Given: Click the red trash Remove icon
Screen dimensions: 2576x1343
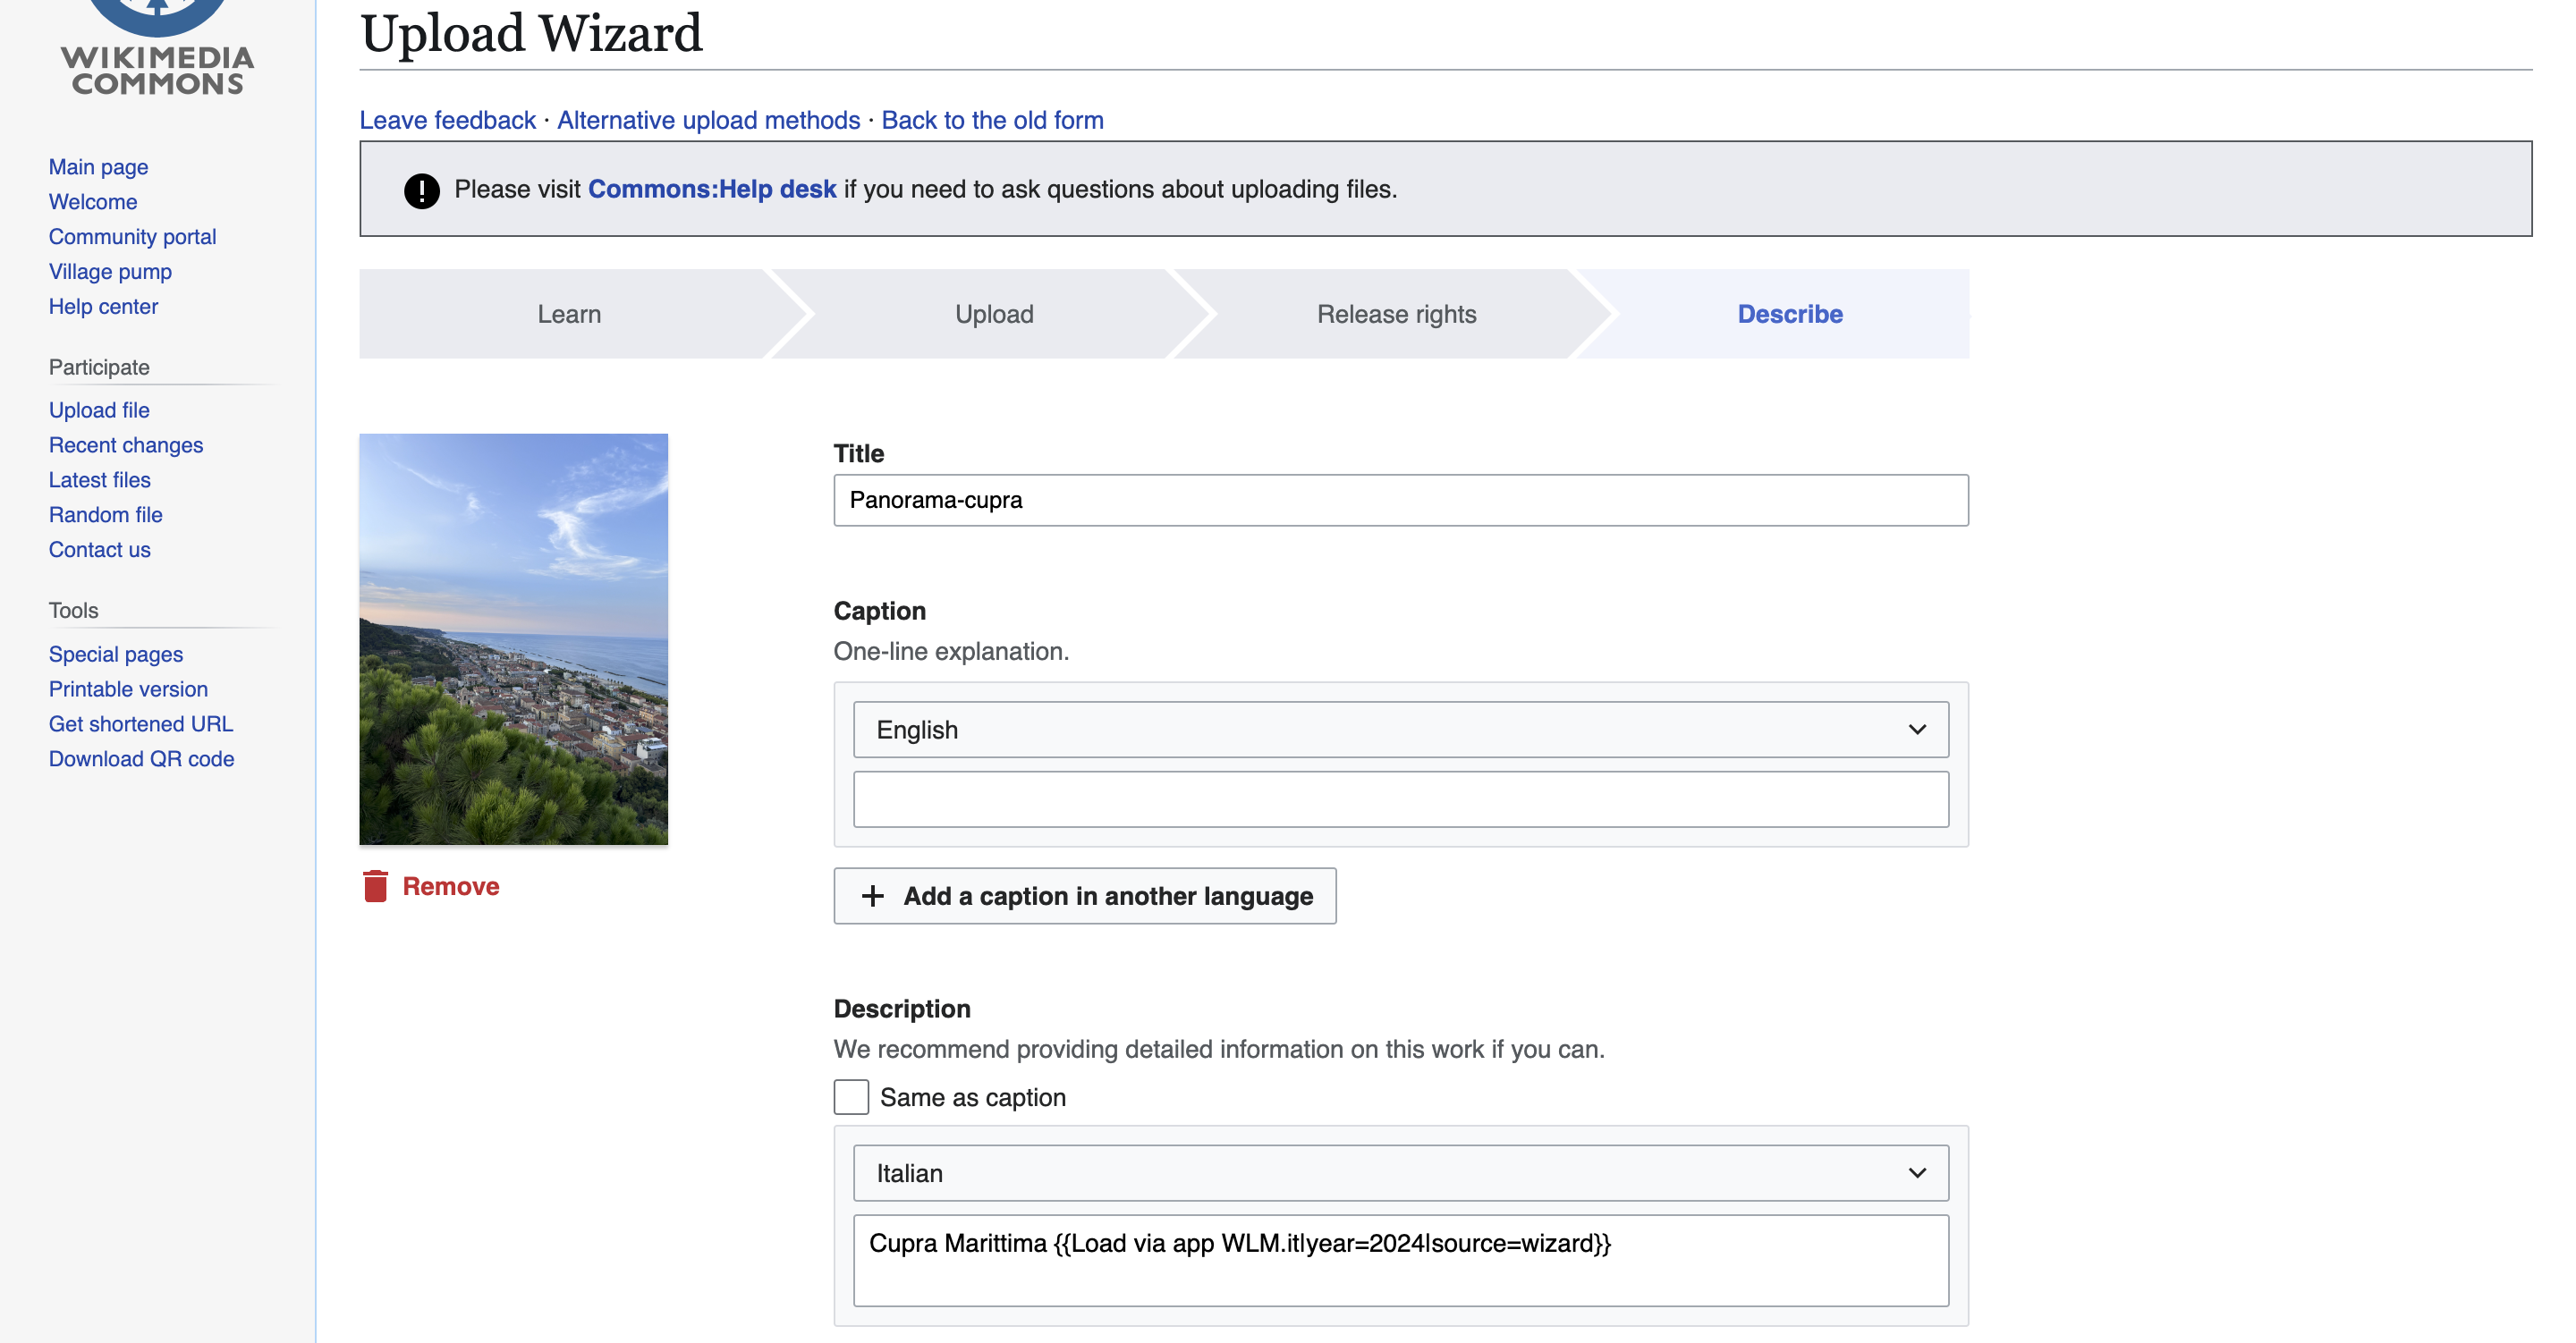Looking at the screenshot, I should click(376, 886).
